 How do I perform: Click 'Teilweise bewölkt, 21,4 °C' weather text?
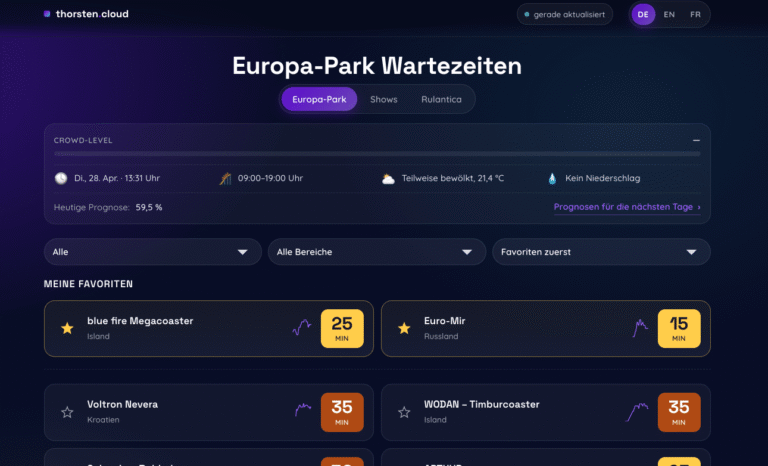click(453, 178)
